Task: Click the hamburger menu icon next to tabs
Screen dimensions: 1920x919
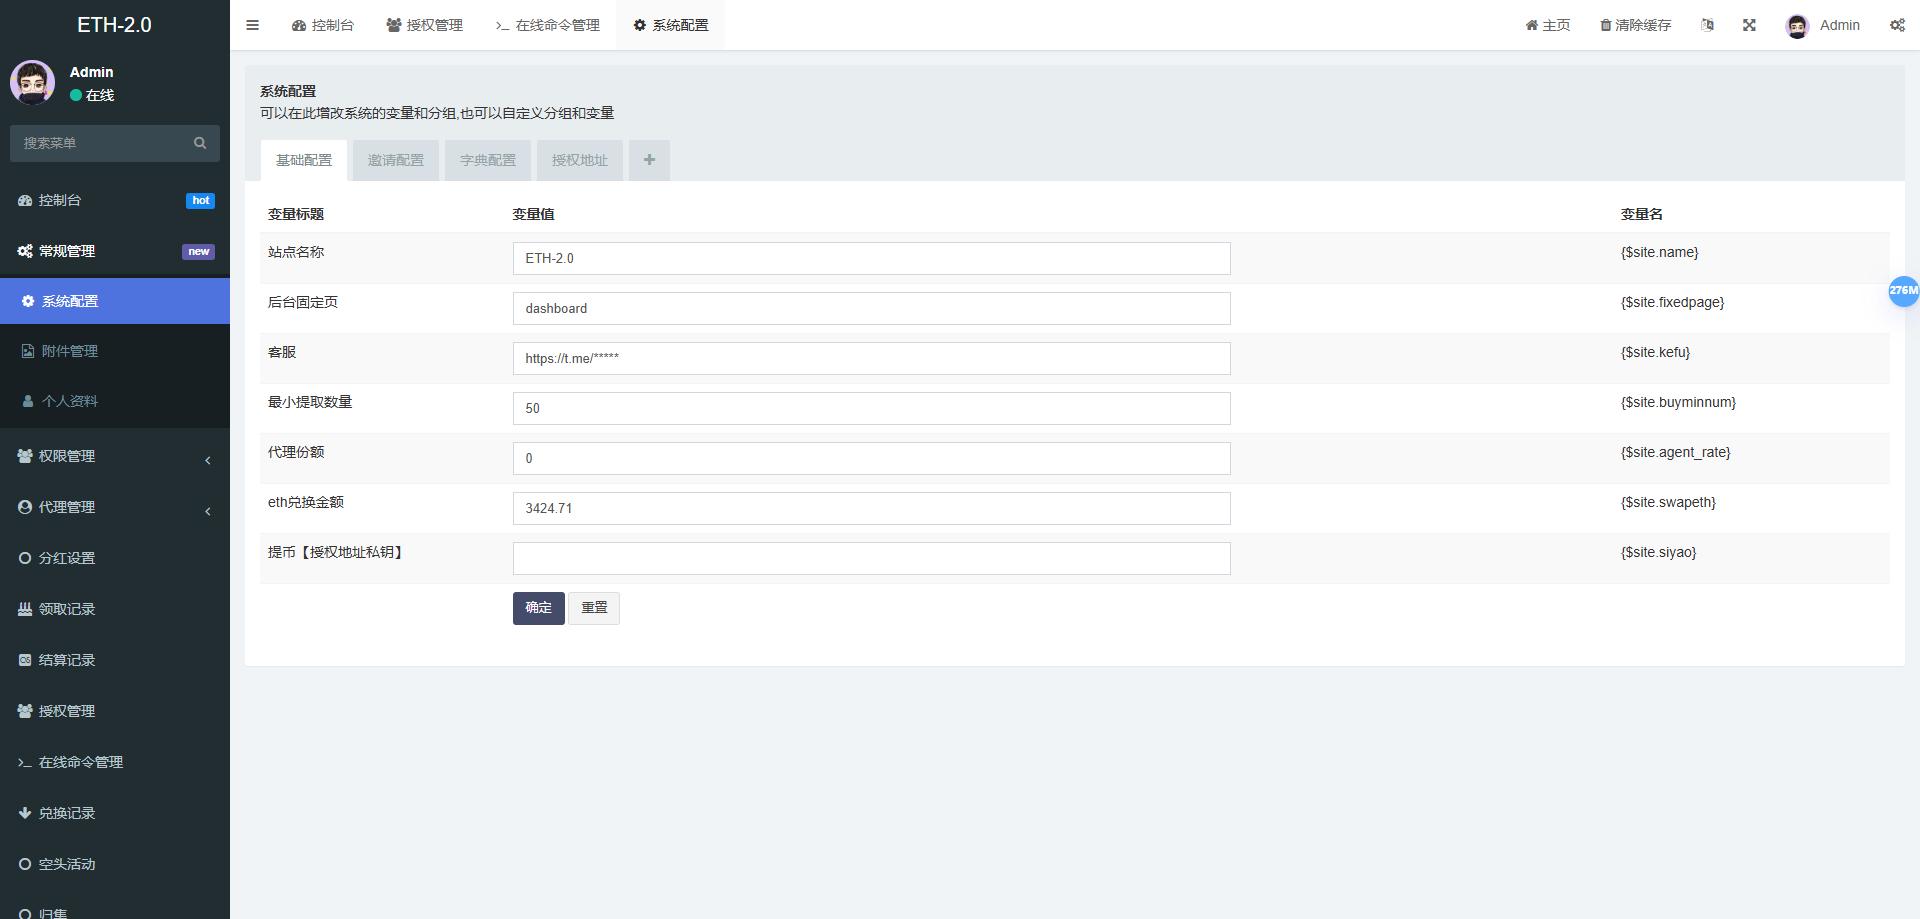Action: tap(252, 25)
